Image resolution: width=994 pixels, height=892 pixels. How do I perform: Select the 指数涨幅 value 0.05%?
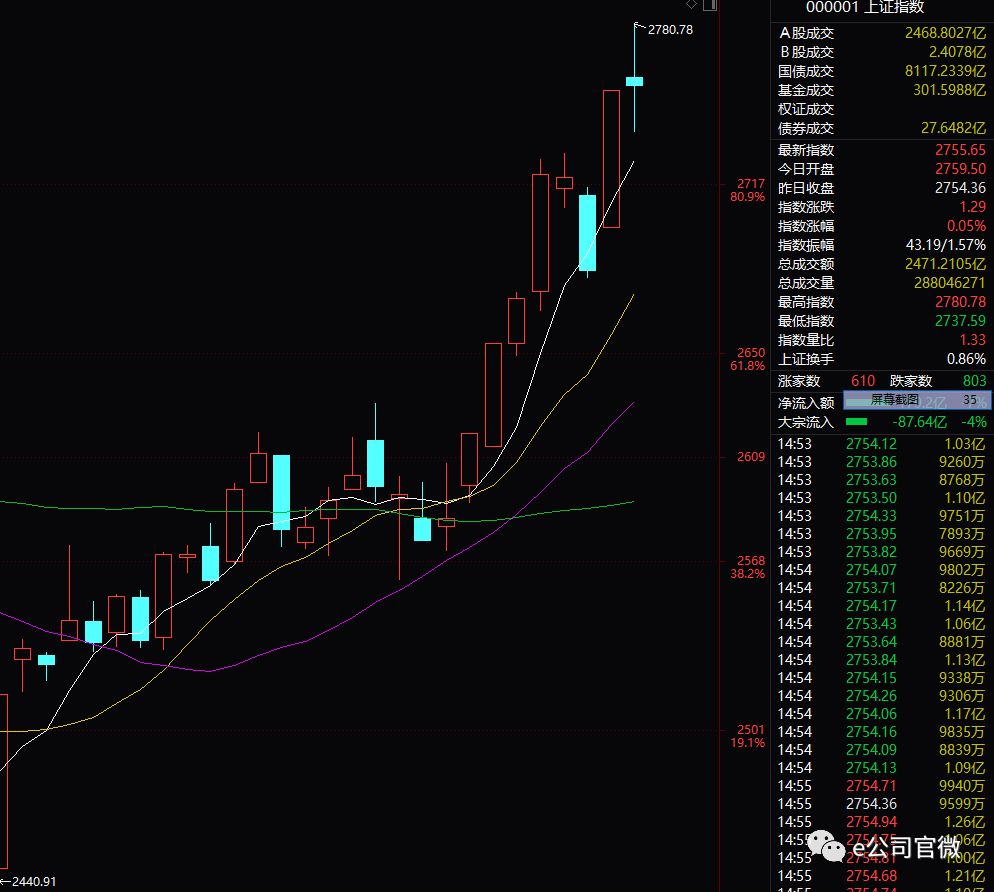coord(966,226)
